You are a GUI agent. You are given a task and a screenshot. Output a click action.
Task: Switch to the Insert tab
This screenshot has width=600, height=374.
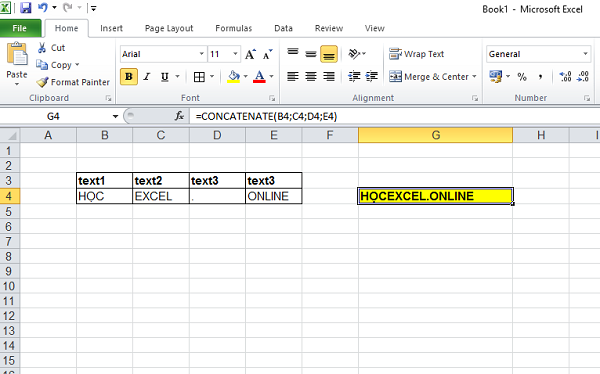[111, 28]
